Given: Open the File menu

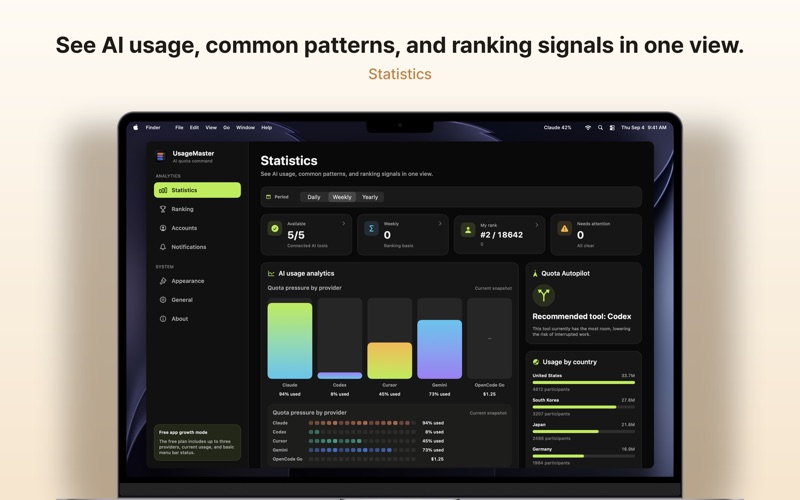Looking at the screenshot, I should (179, 128).
